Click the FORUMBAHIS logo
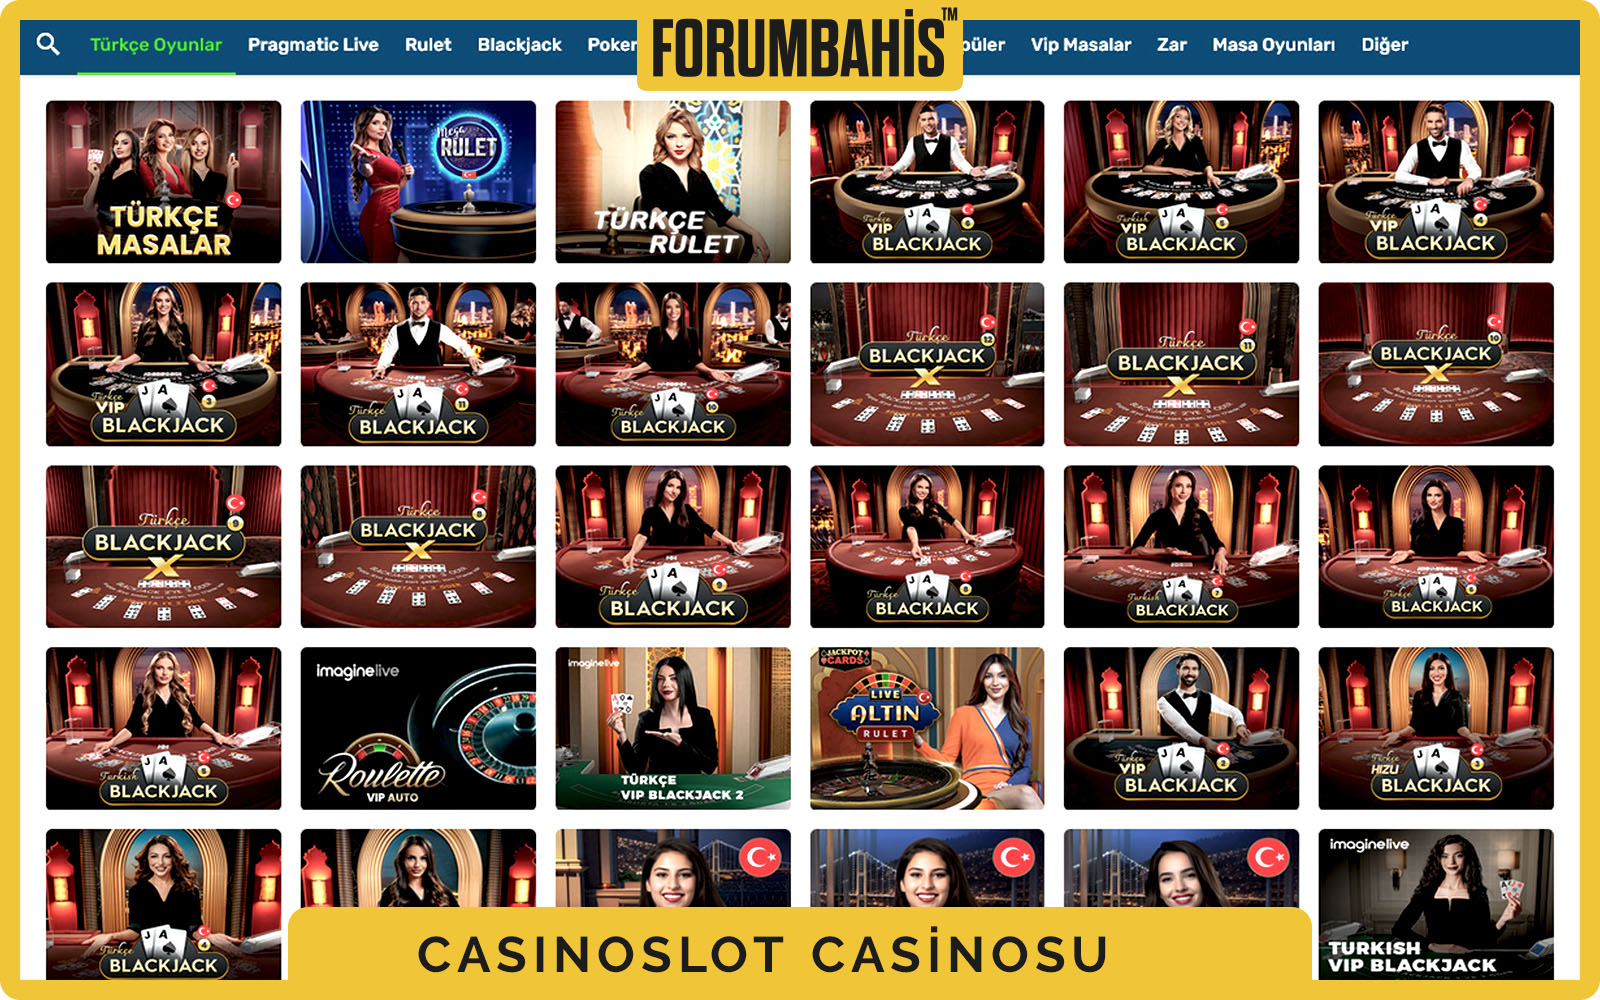The image size is (1600, 1000). pos(800,45)
